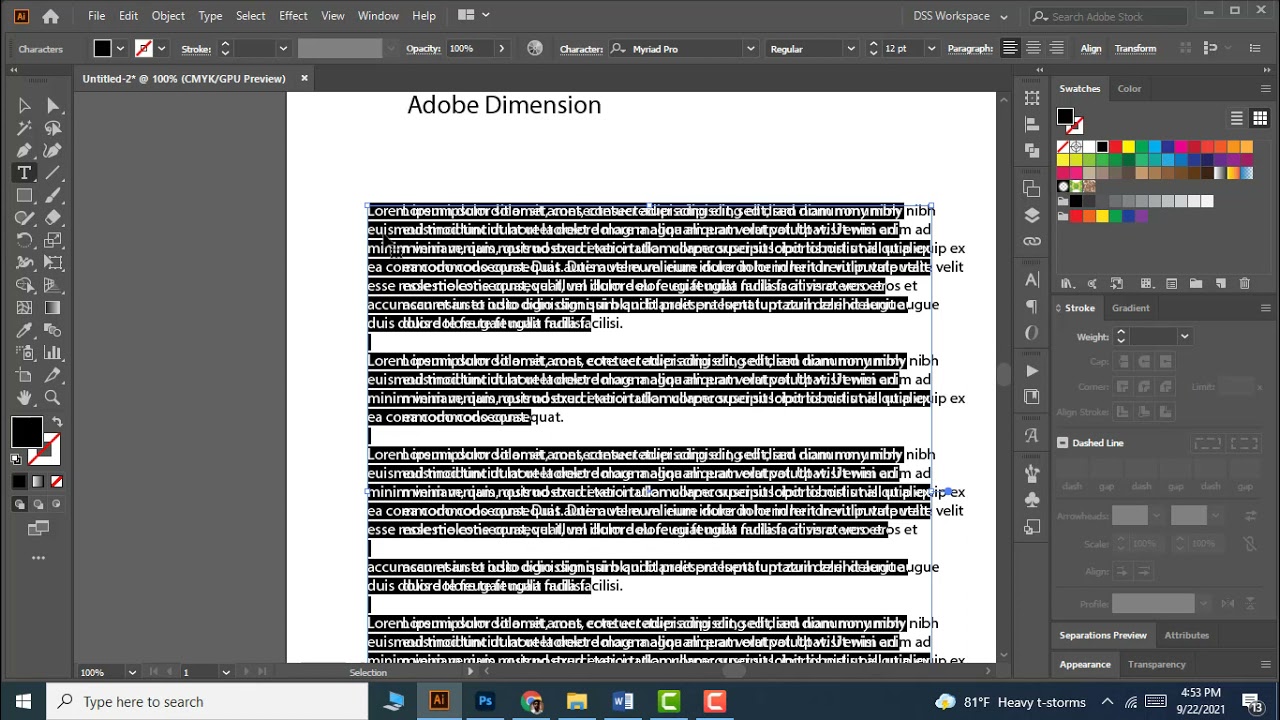Screen dimensions: 1280x720
Task: Click the Transform link in control bar
Action: coord(1135,49)
